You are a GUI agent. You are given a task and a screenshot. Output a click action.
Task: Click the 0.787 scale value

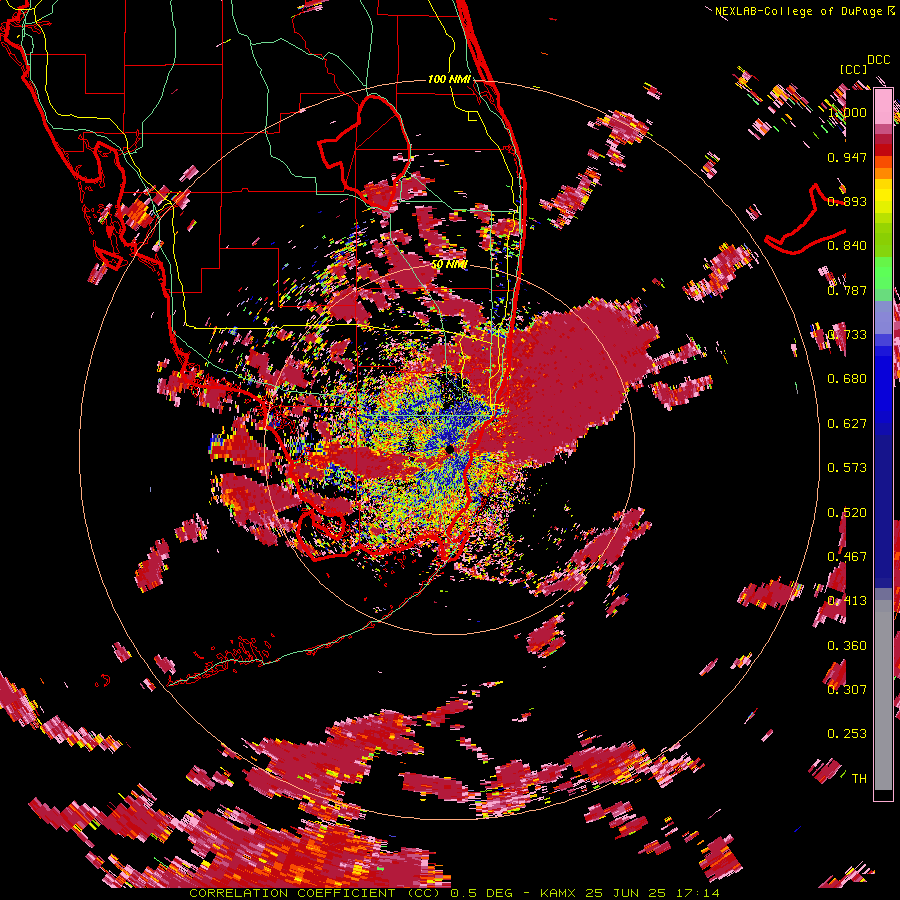click(847, 290)
